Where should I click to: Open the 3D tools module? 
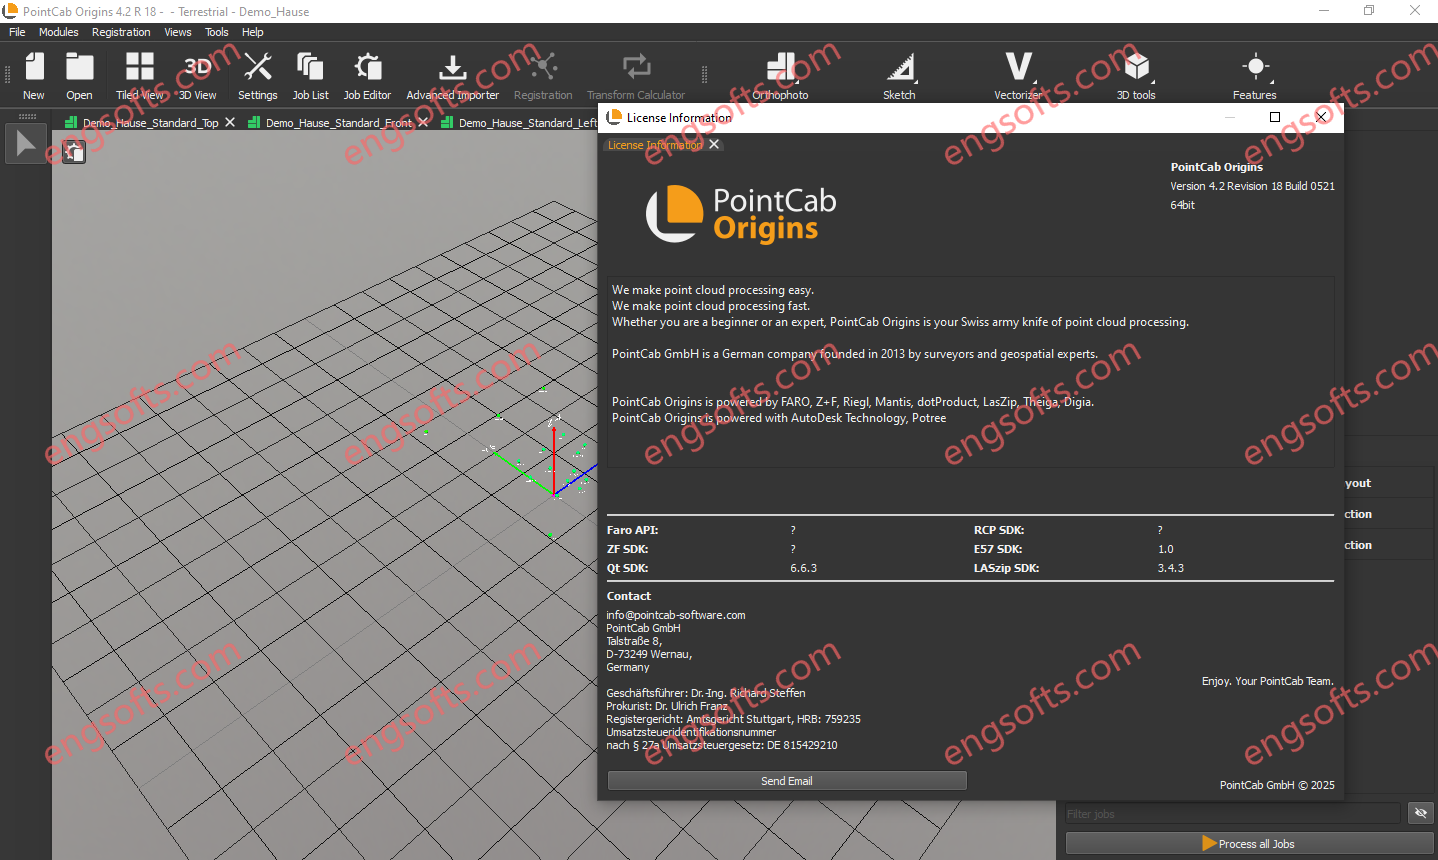point(1136,75)
